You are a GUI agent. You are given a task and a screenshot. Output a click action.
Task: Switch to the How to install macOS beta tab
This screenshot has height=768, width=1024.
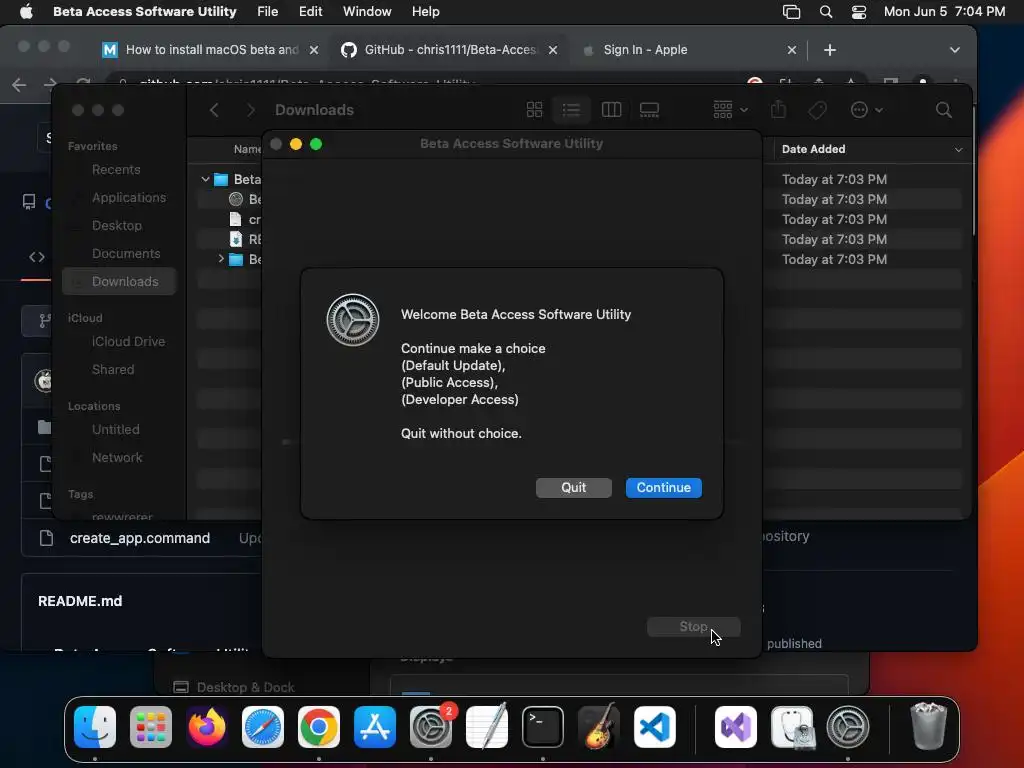(x=212, y=50)
